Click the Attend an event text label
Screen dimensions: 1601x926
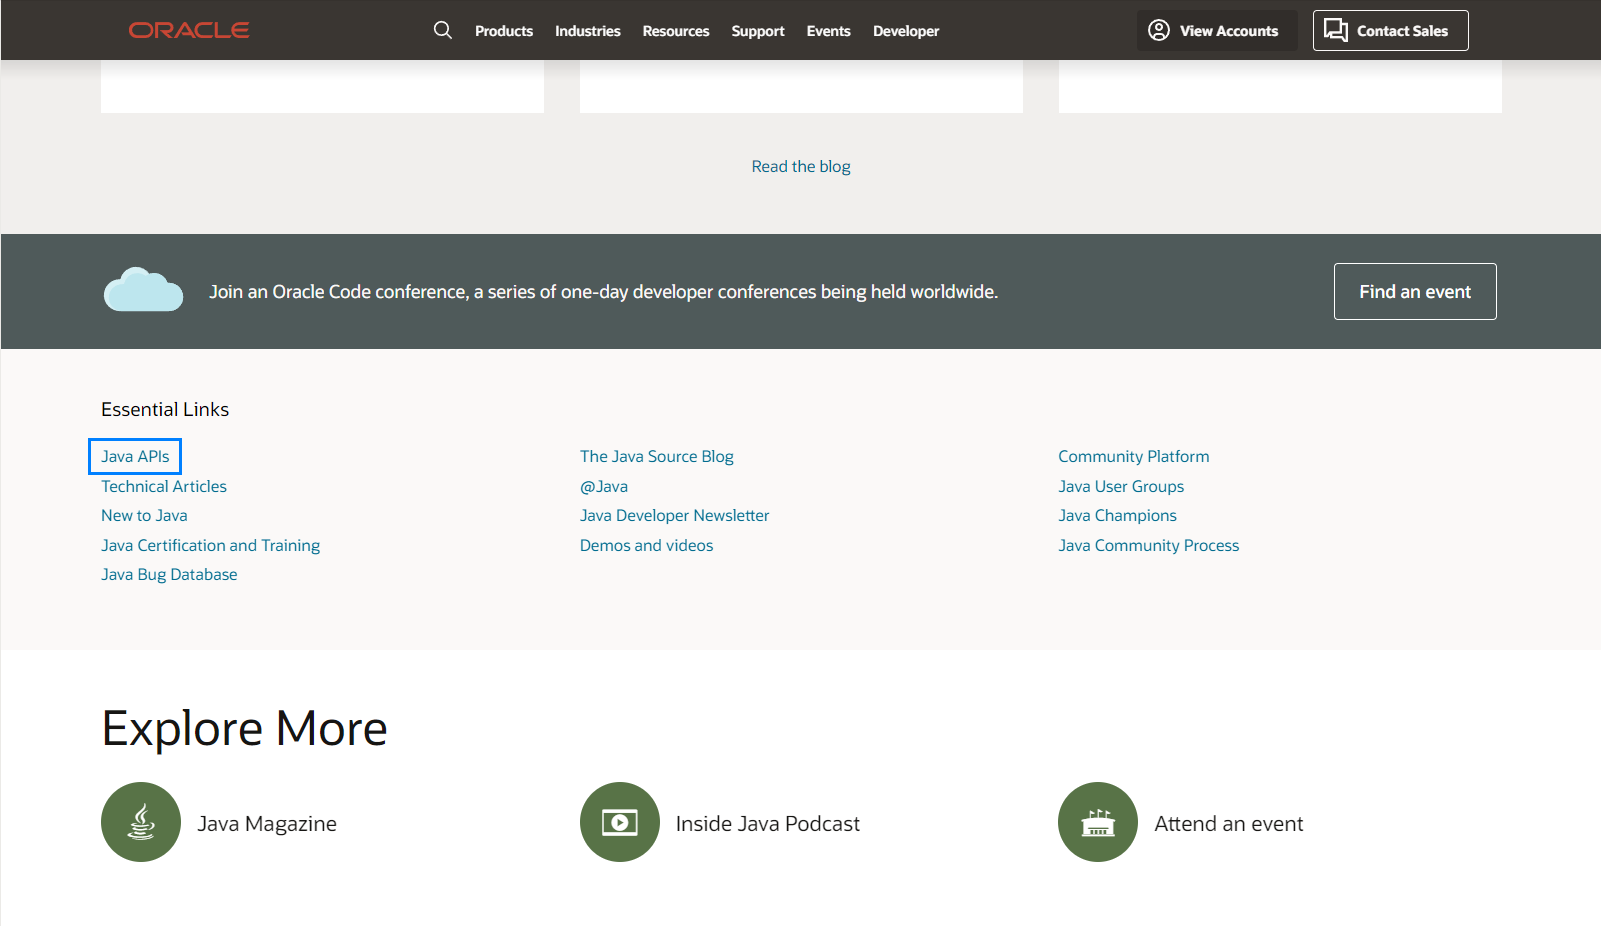click(x=1229, y=823)
